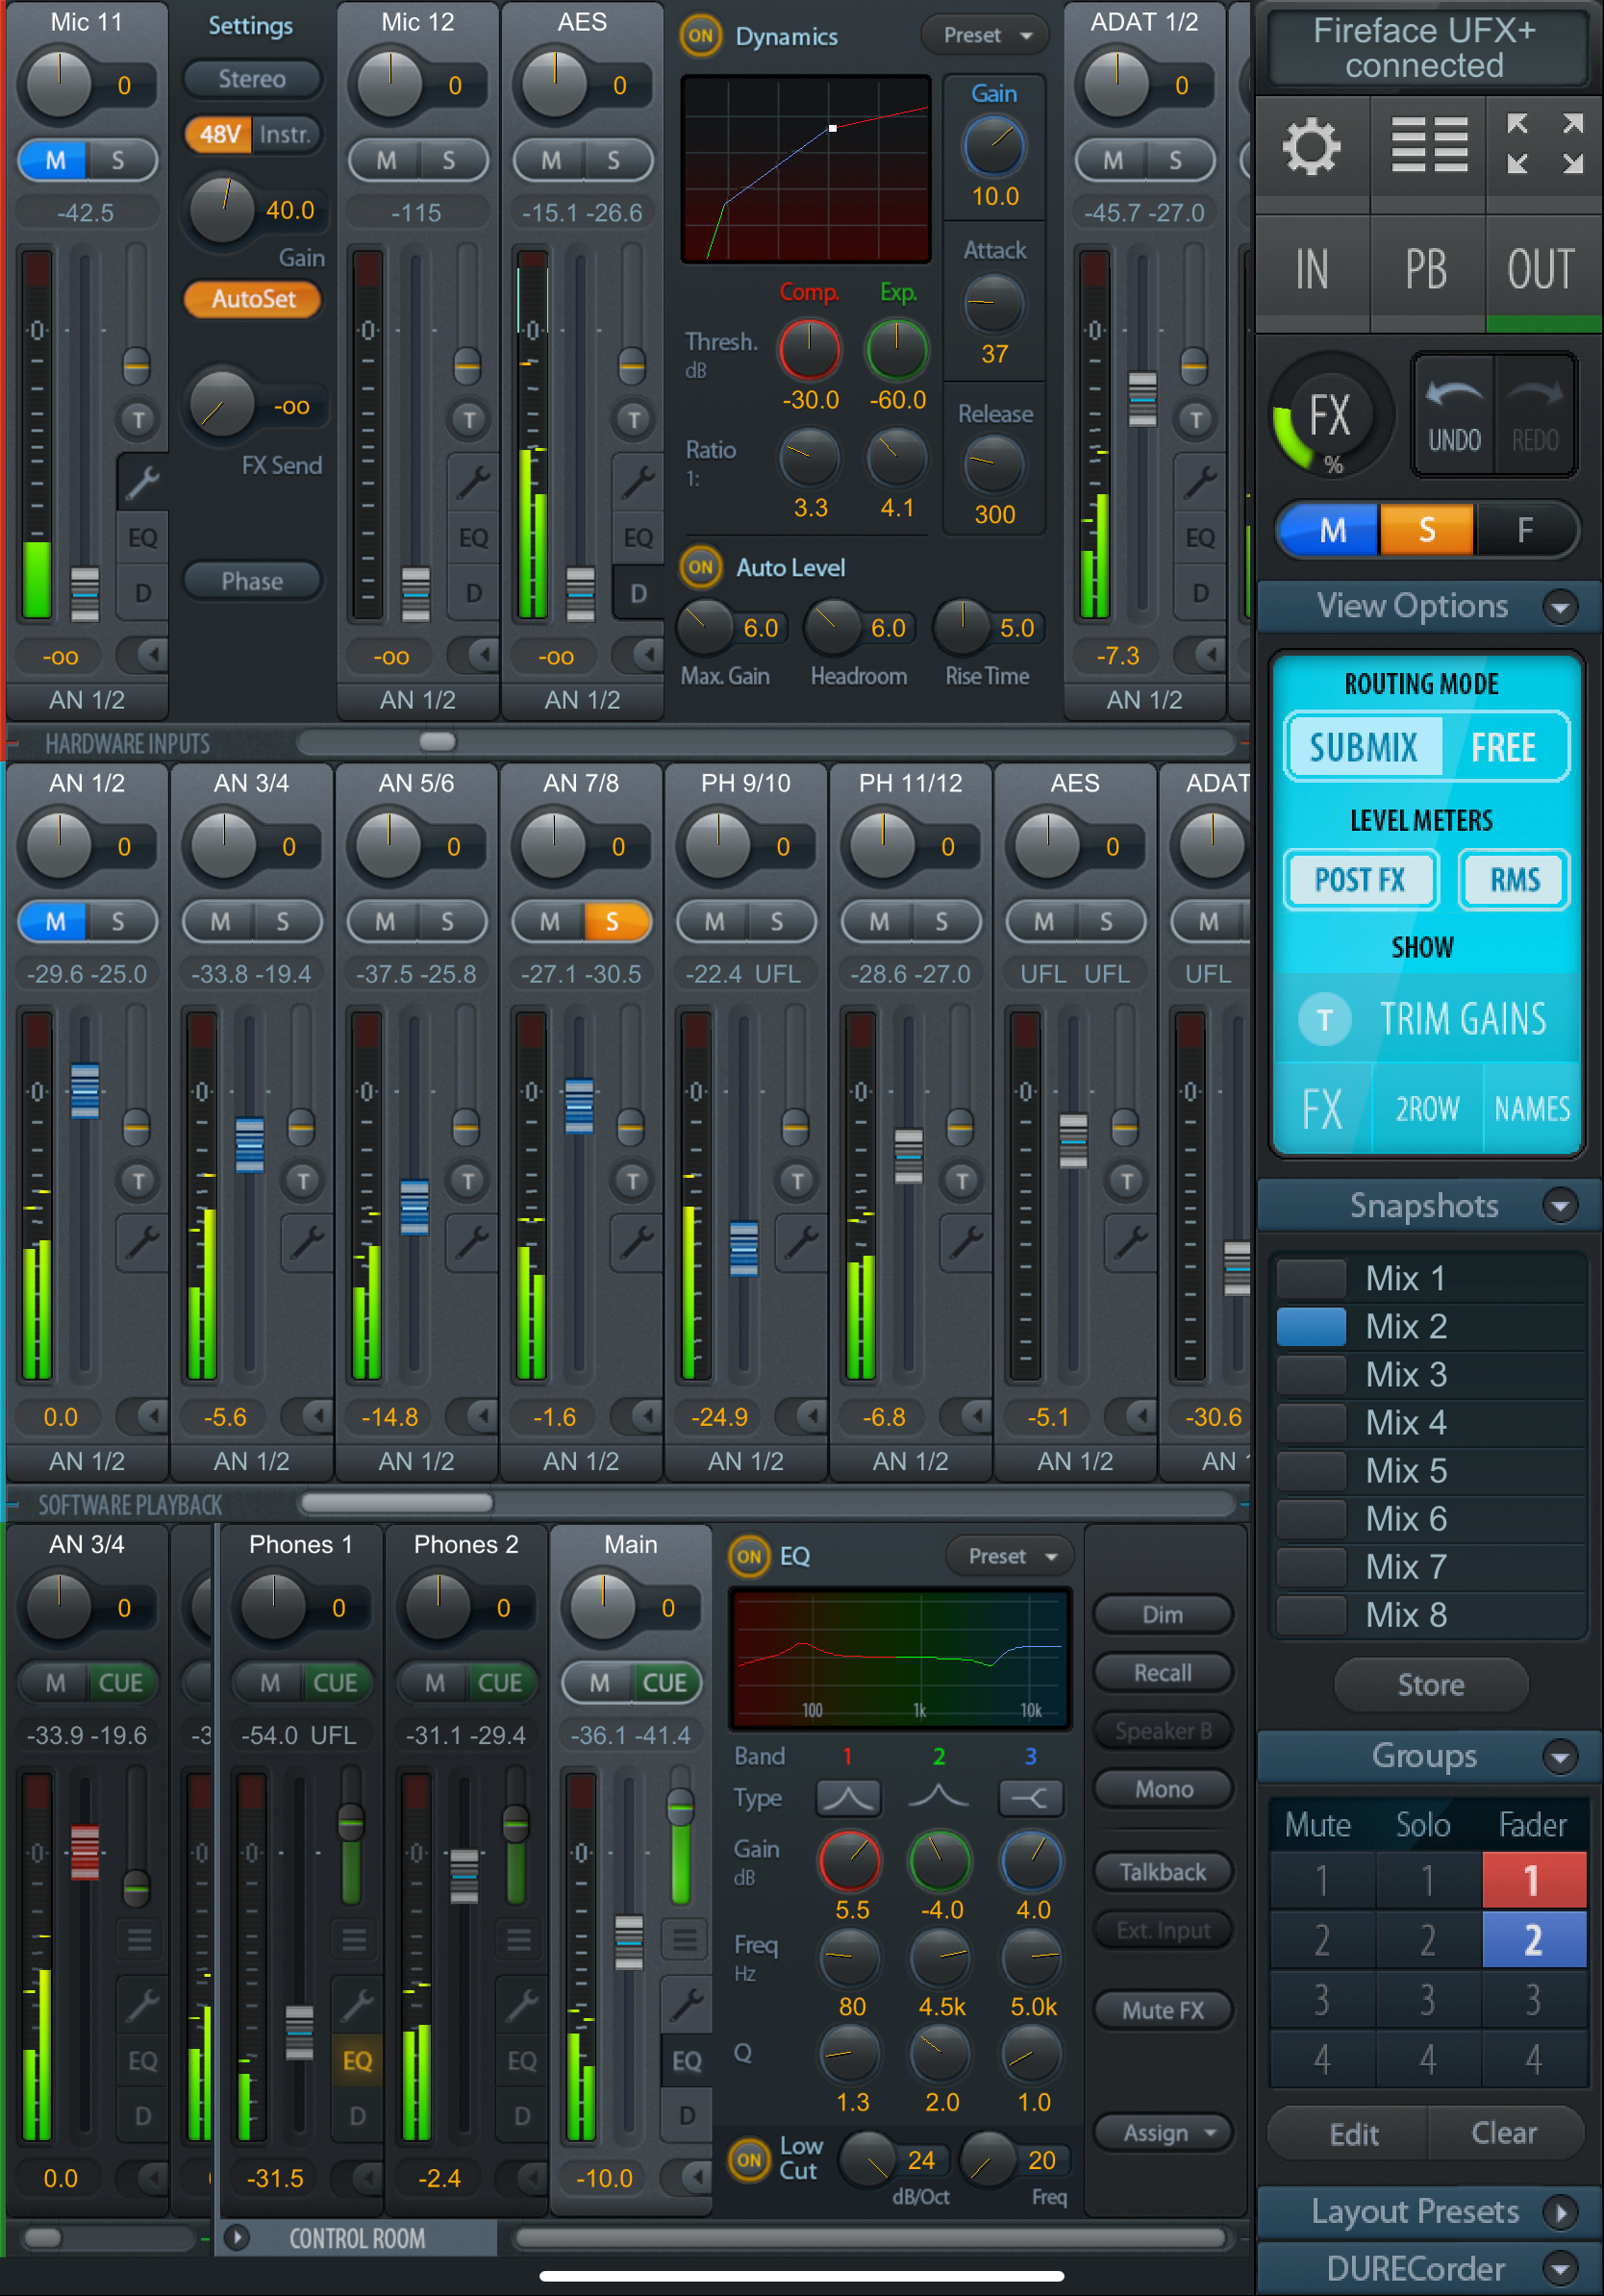The height and width of the screenshot is (2296, 1604).
Task: Click the Talkback button
Action: coord(1162,1871)
